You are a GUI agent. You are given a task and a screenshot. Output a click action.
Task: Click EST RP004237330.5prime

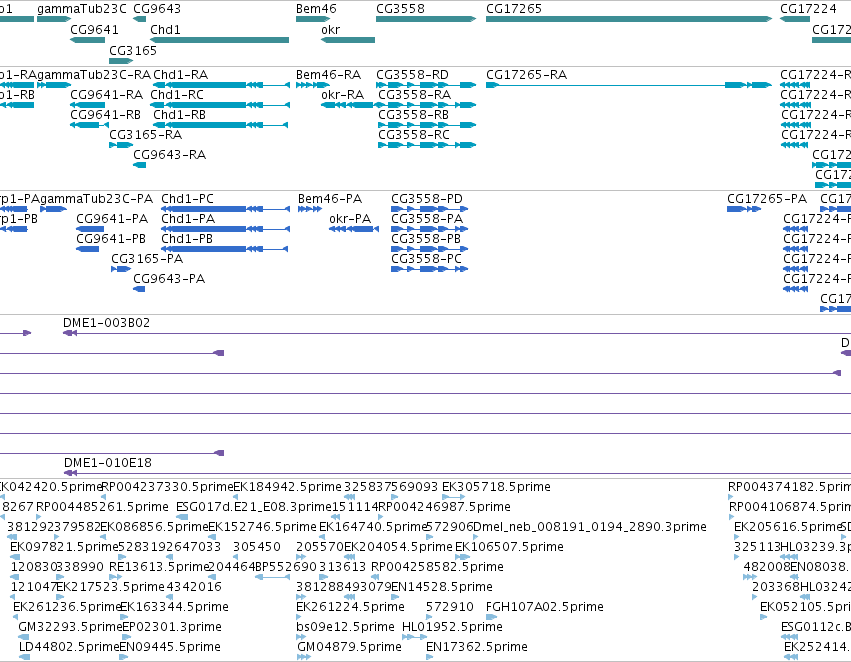point(167,487)
